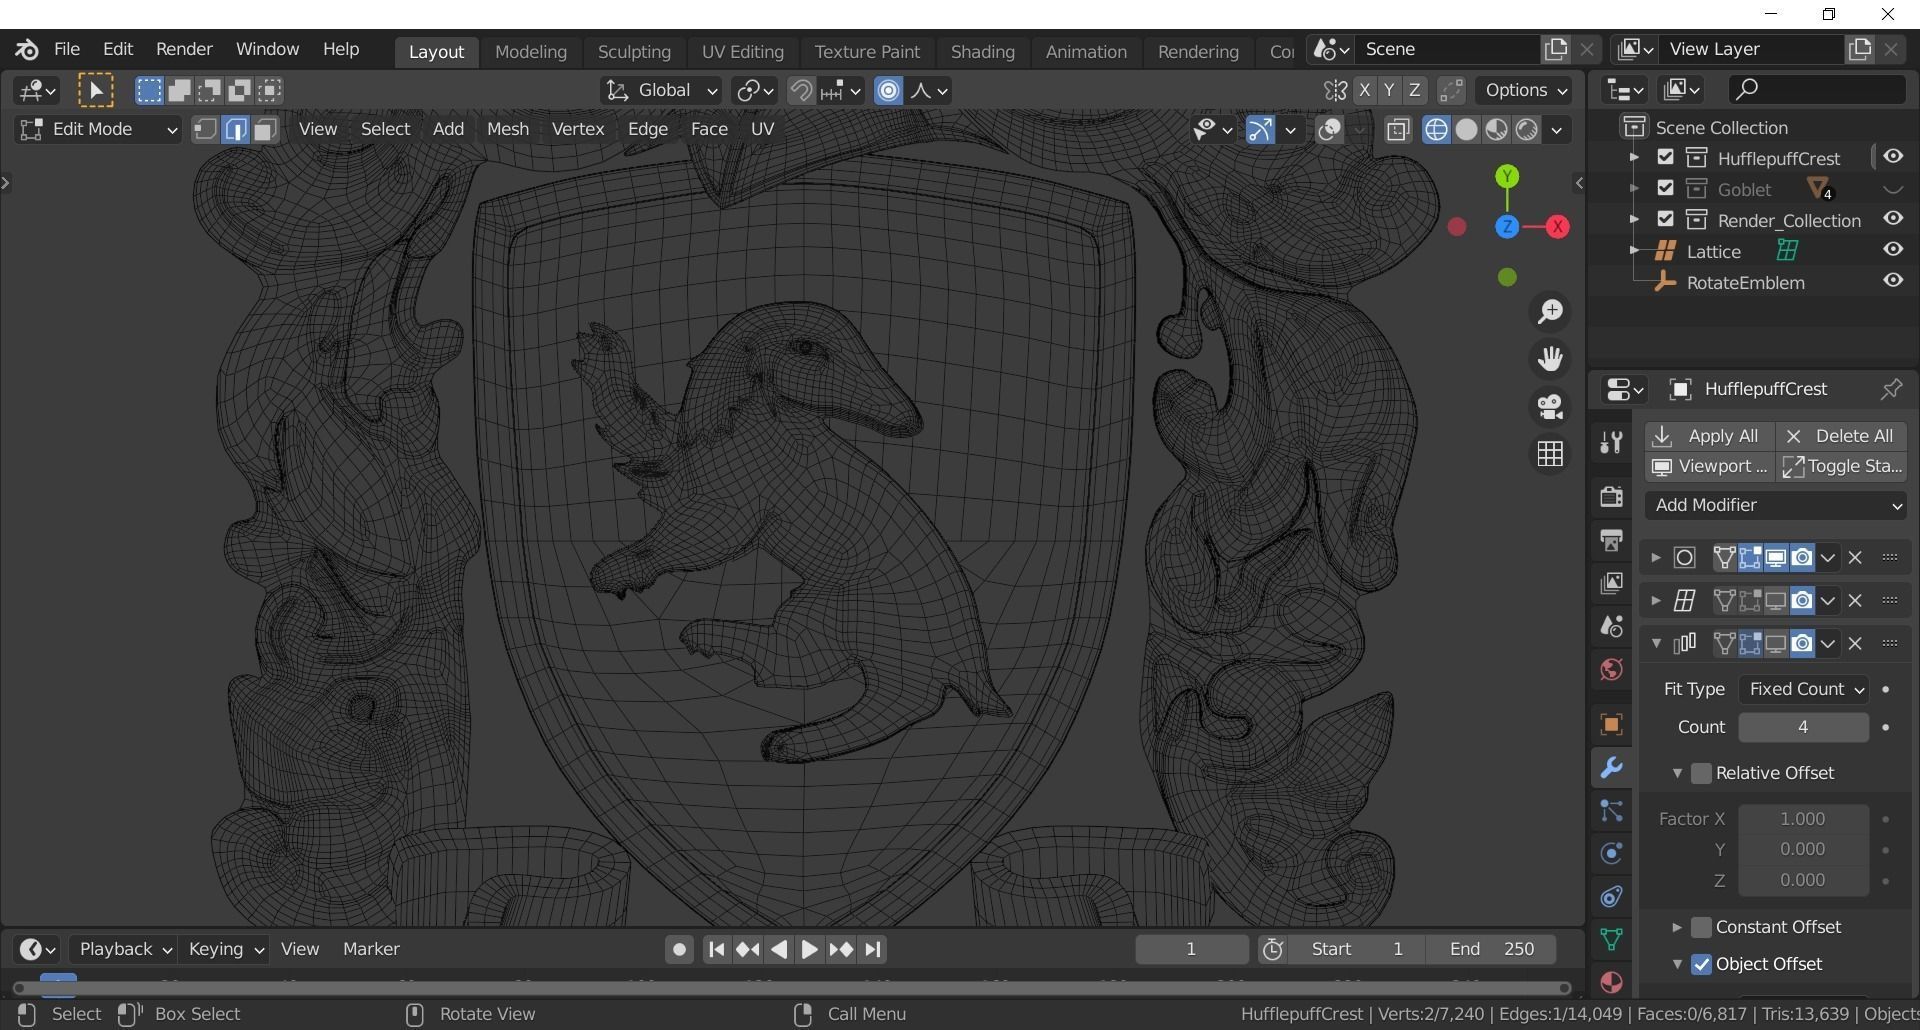
Task: Click the pan view hand icon
Action: (1550, 359)
